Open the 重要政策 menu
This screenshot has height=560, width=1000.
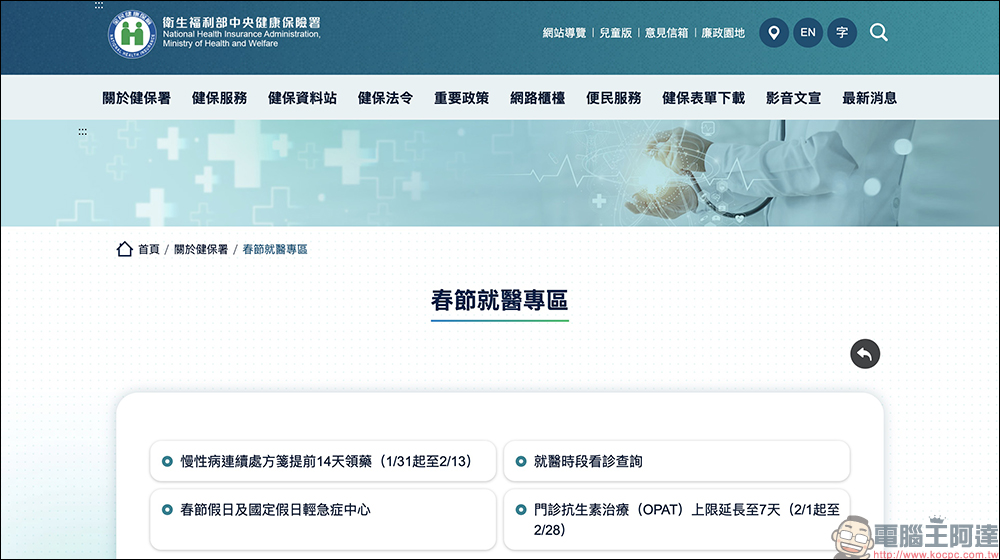pos(461,98)
